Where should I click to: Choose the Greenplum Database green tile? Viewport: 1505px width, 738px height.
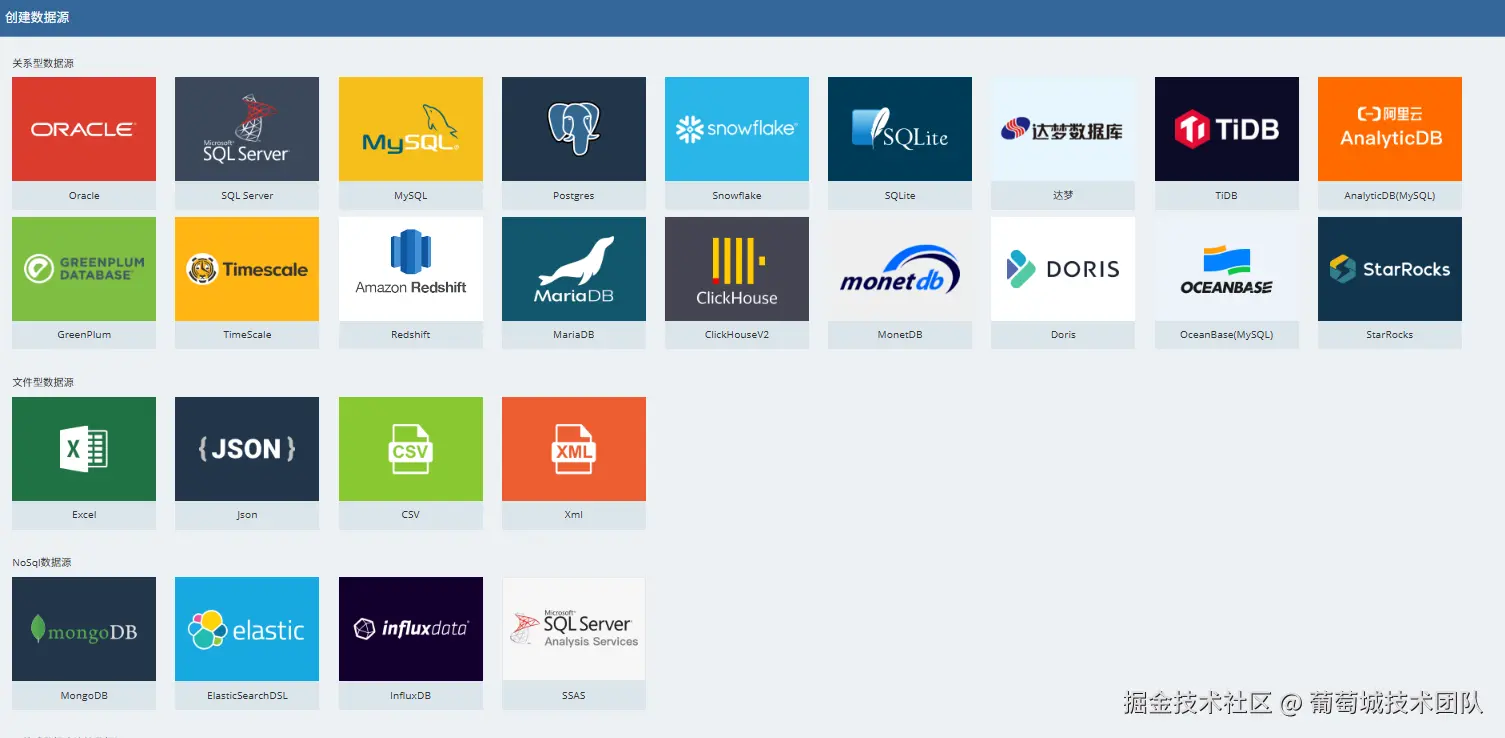[84, 269]
